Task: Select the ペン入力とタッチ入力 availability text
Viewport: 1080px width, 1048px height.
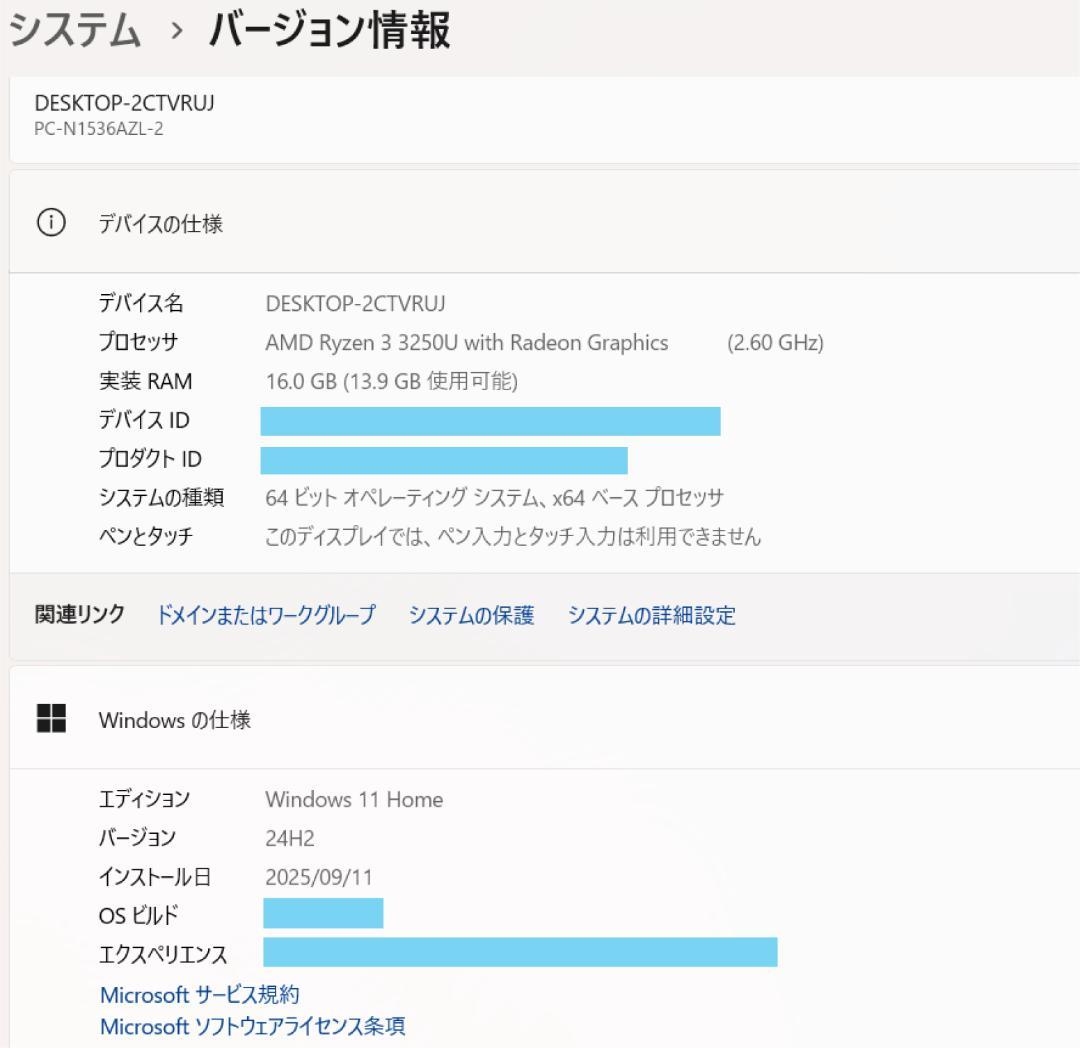Action: coord(513,536)
